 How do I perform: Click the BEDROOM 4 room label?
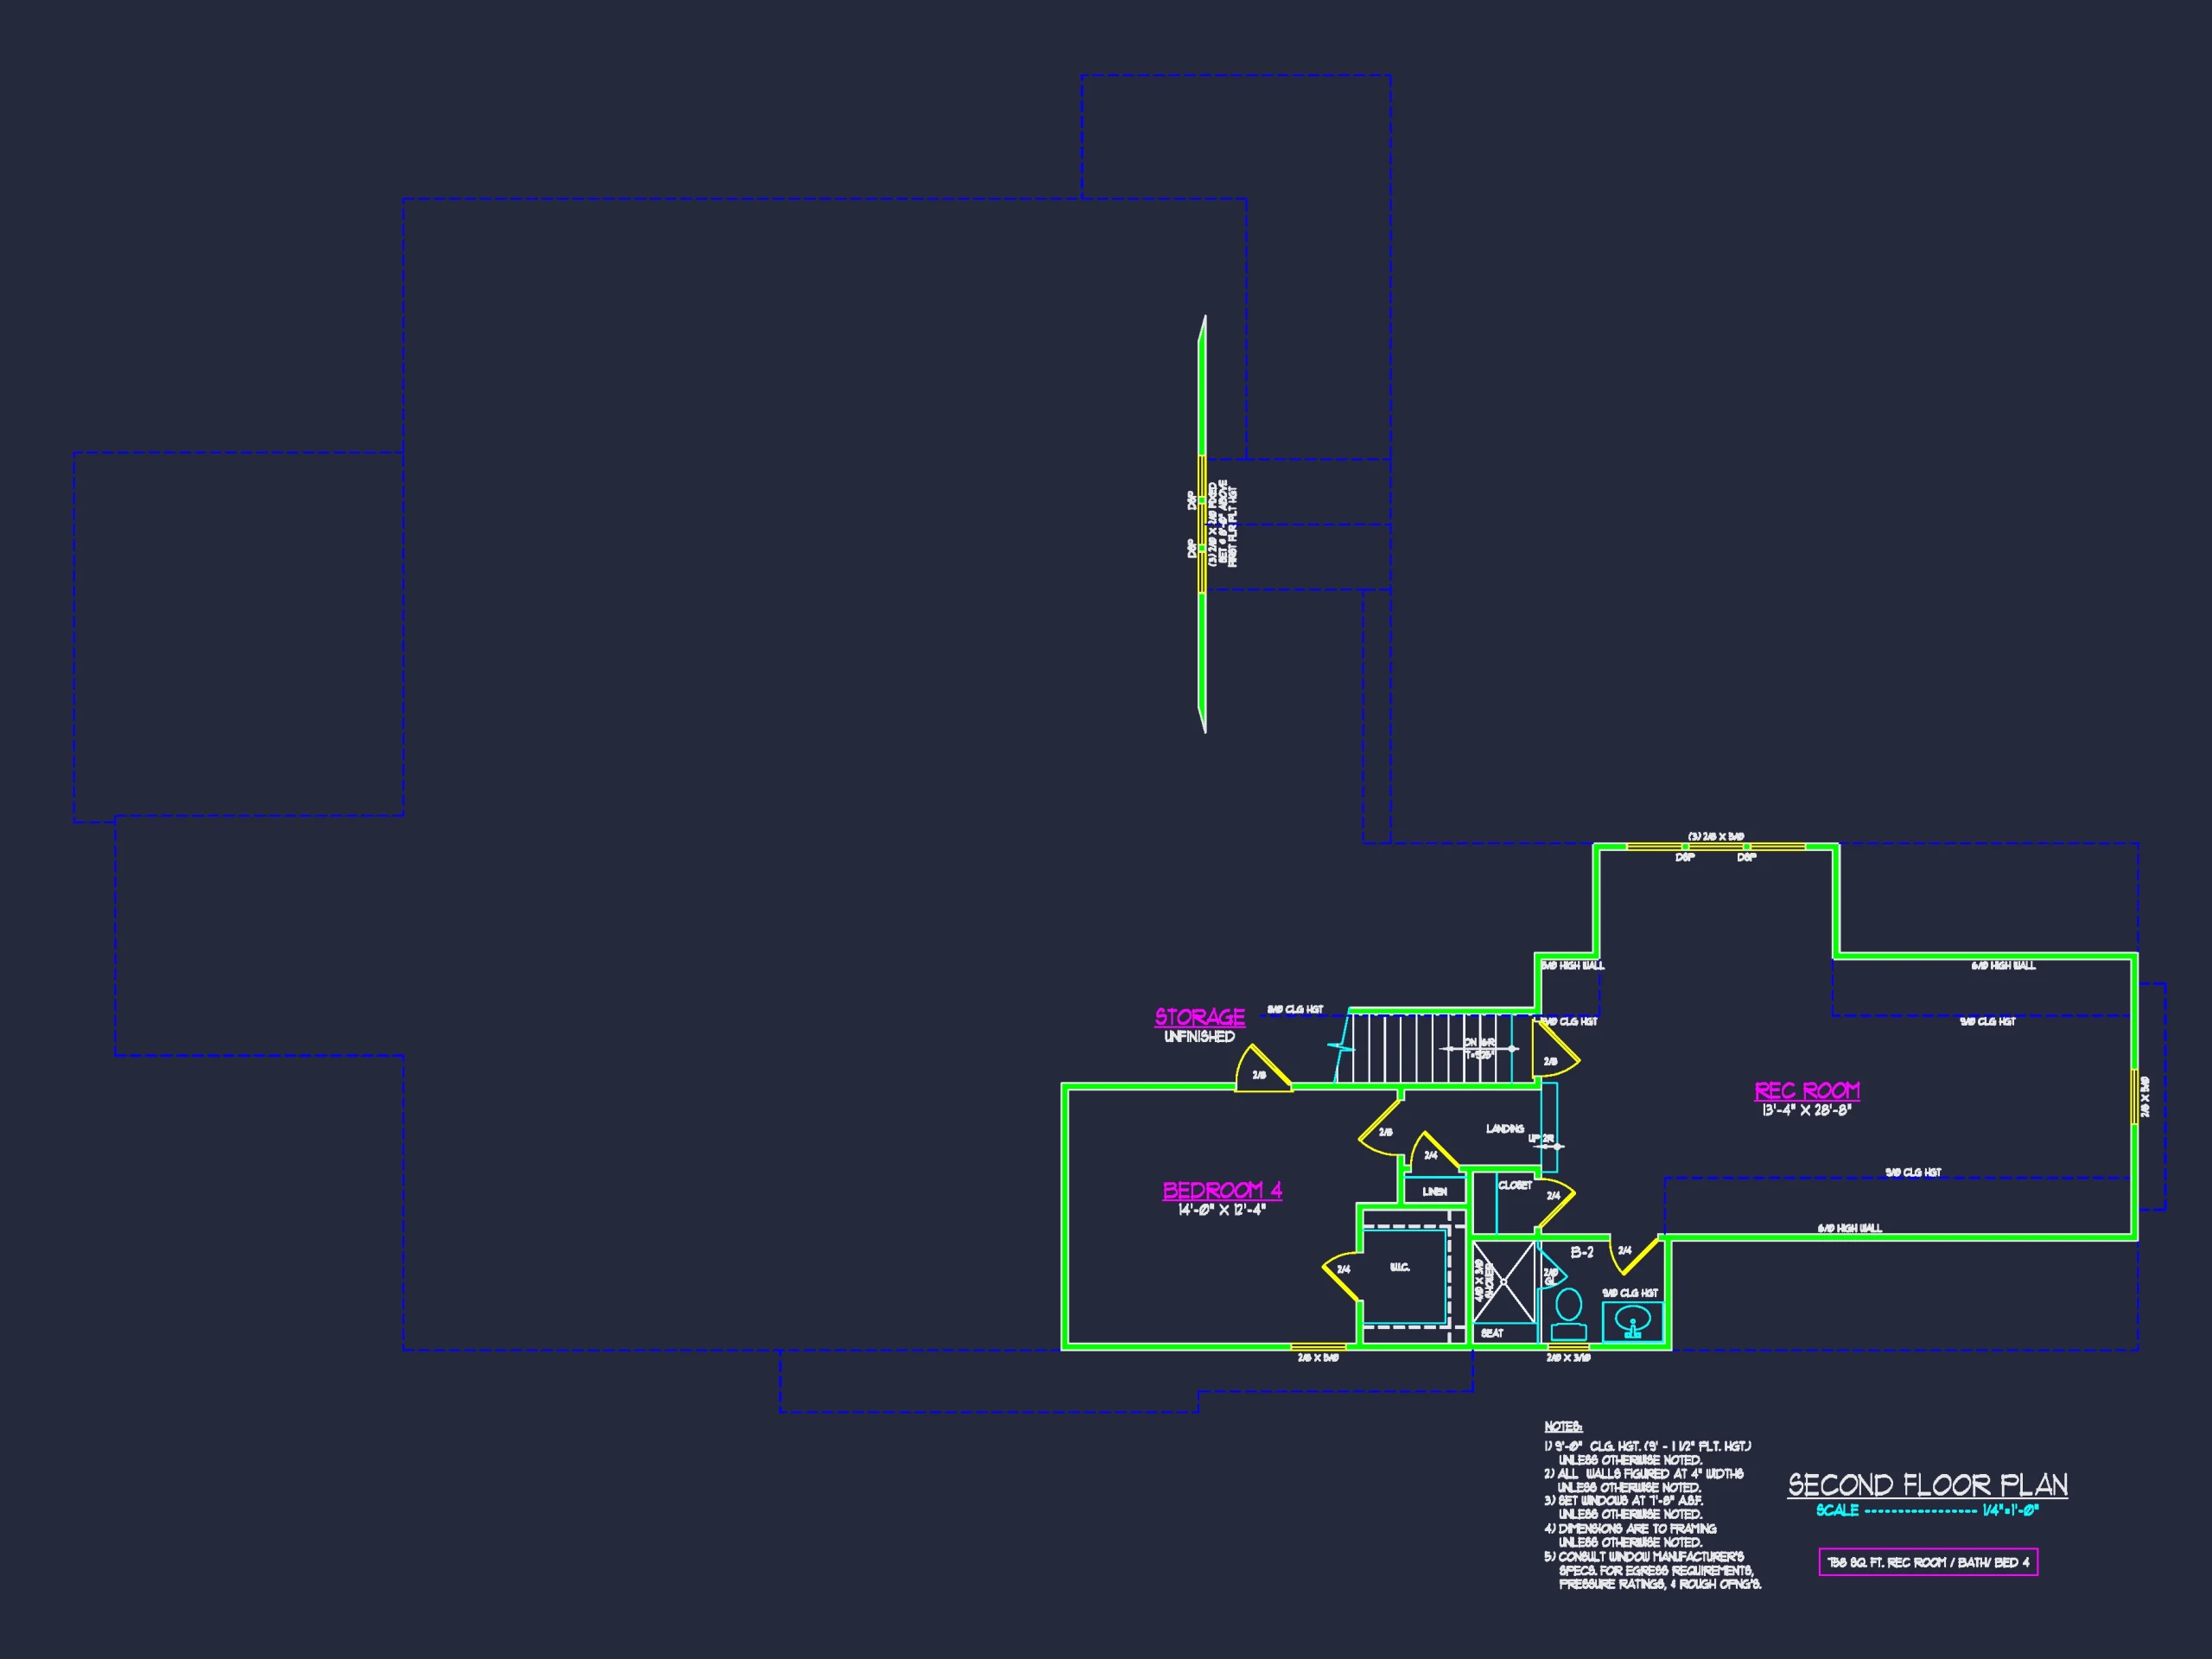tap(1222, 1190)
